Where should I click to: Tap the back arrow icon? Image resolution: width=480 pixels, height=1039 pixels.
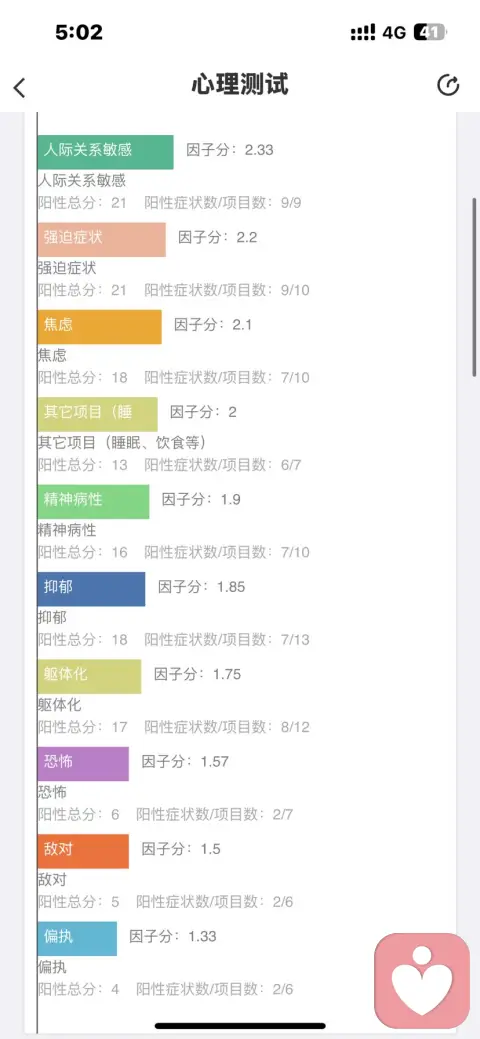click(x=19, y=87)
